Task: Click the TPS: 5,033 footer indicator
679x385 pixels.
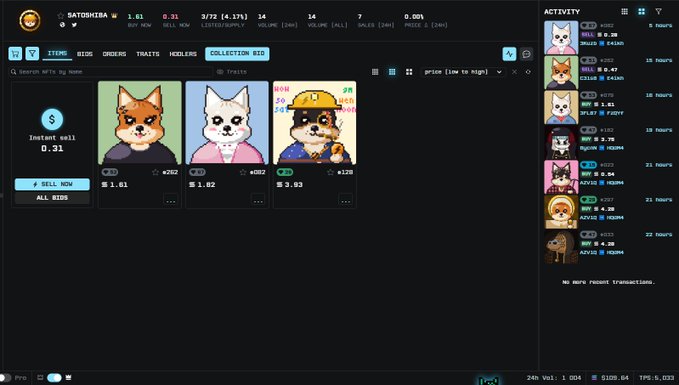Action: (x=656, y=378)
